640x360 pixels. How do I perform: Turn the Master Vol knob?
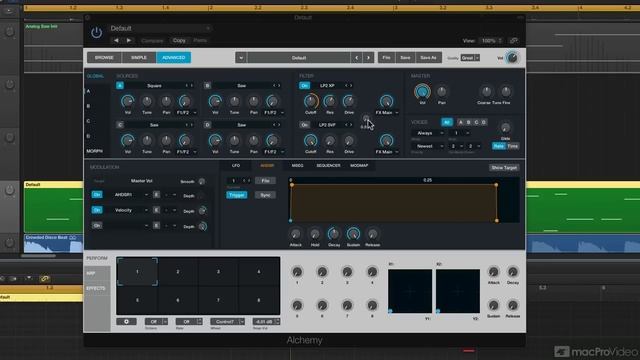click(422, 91)
